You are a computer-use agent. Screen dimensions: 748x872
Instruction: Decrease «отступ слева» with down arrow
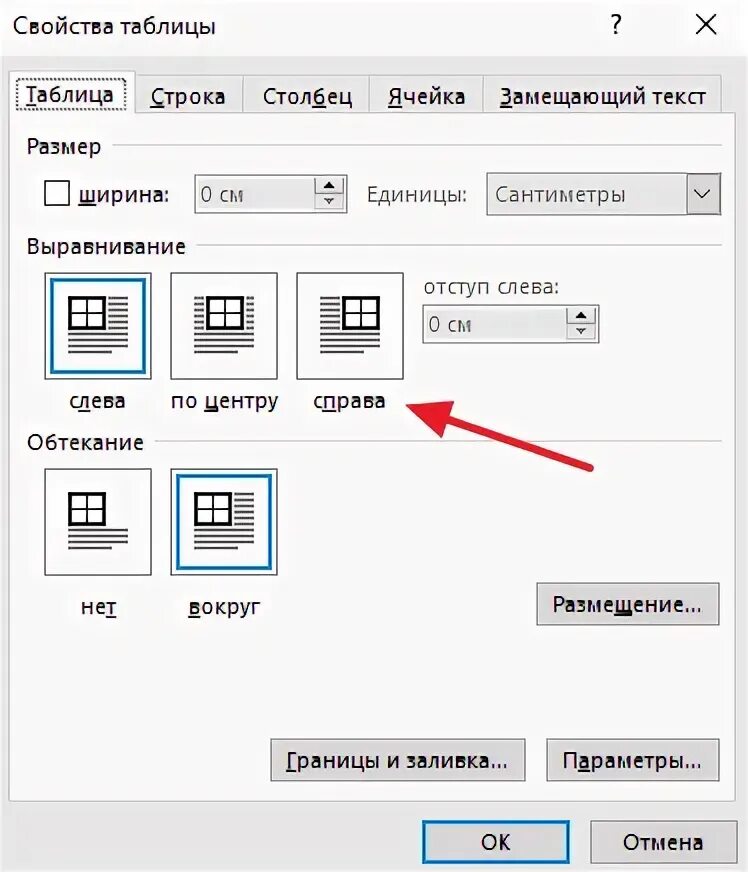(581, 331)
